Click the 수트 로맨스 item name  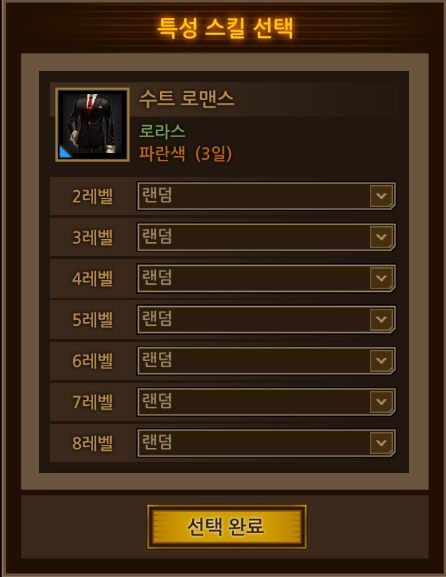tap(187, 99)
